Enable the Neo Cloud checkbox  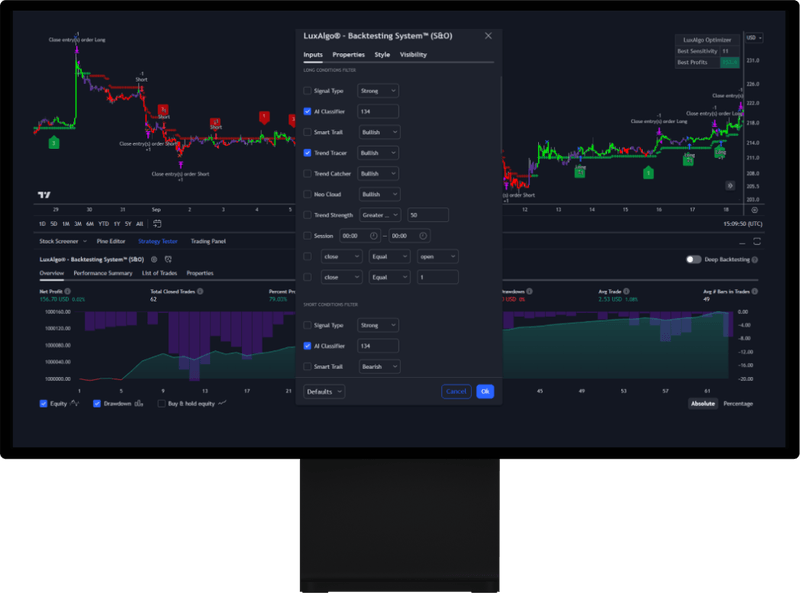click(x=307, y=194)
